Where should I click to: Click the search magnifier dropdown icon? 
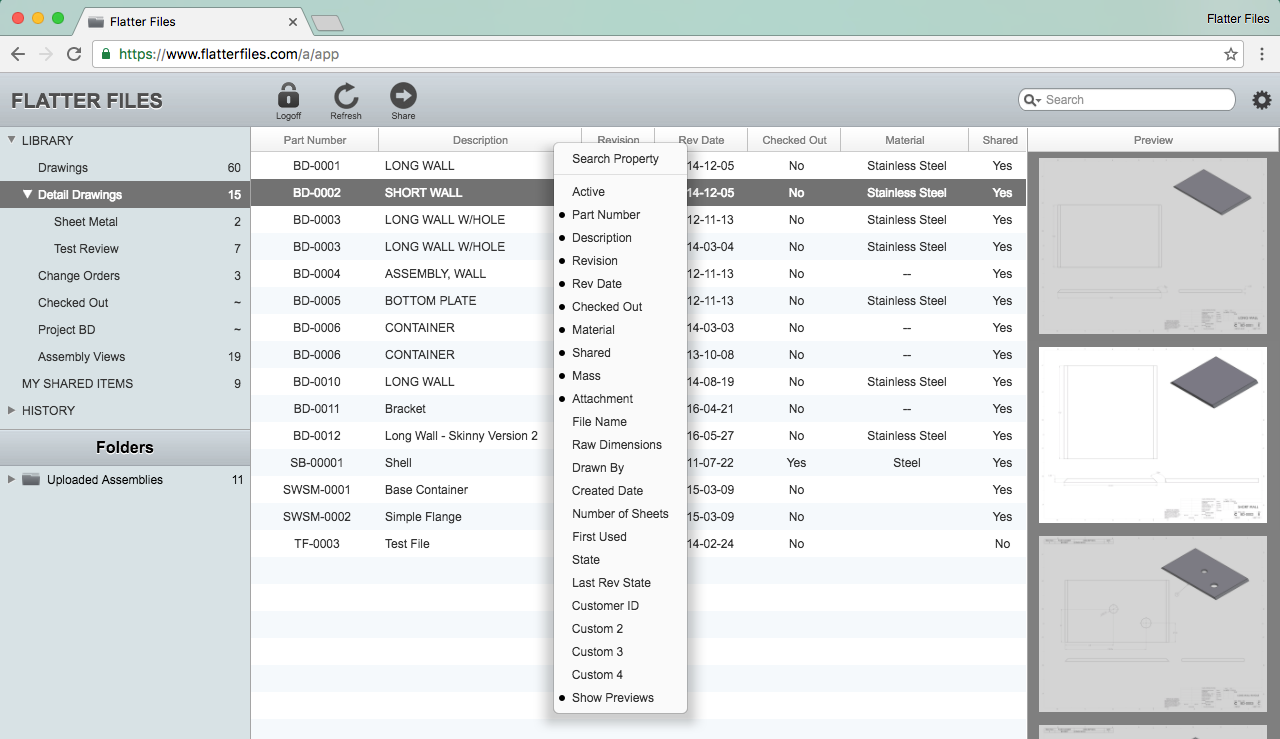pos(1032,100)
